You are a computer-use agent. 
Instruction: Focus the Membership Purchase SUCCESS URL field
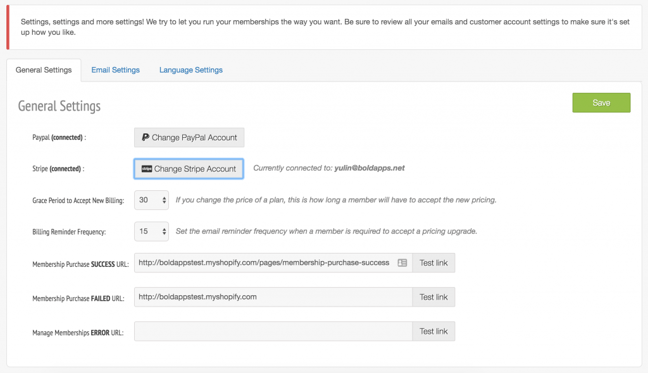coord(273,263)
